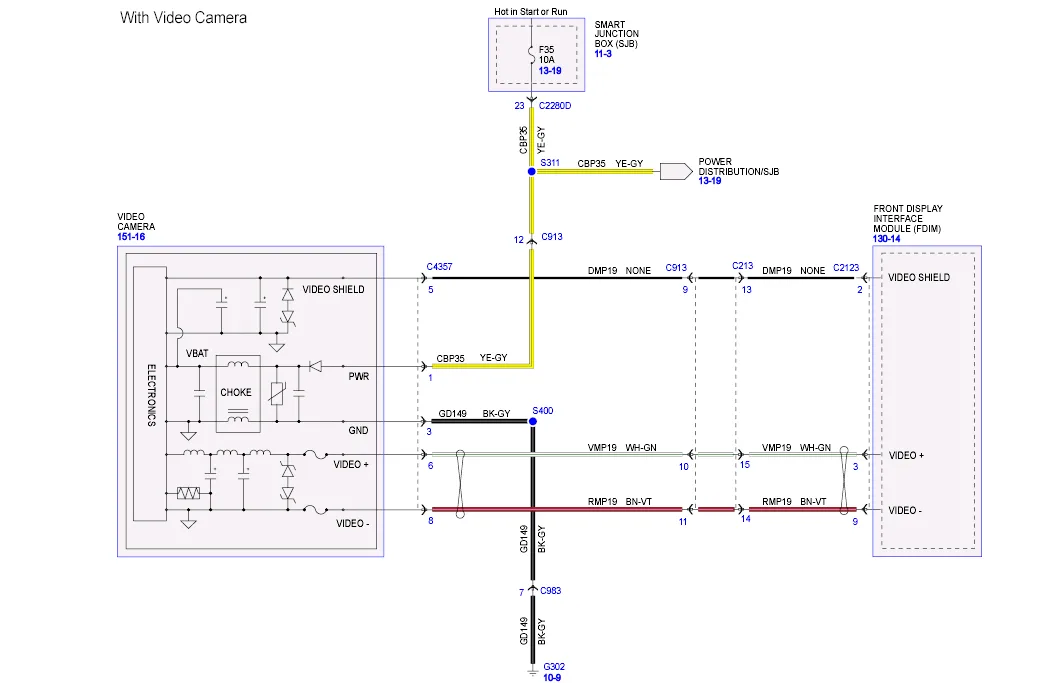This screenshot has width=1059, height=683.
Task: Click pin number 7 at connector C983
Action: [521, 592]
